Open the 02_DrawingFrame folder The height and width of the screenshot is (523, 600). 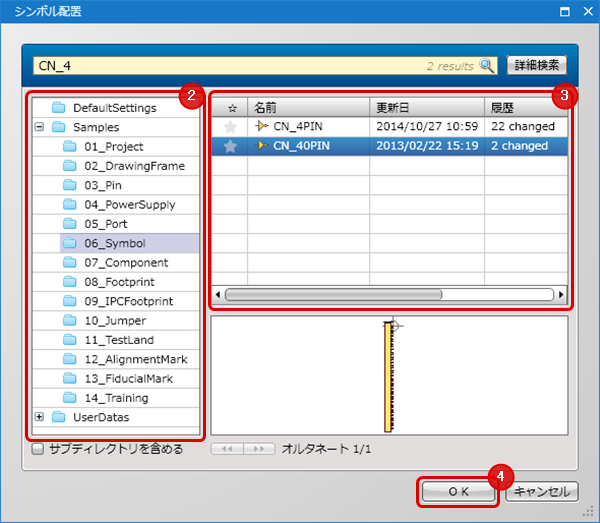click(124, 166)
